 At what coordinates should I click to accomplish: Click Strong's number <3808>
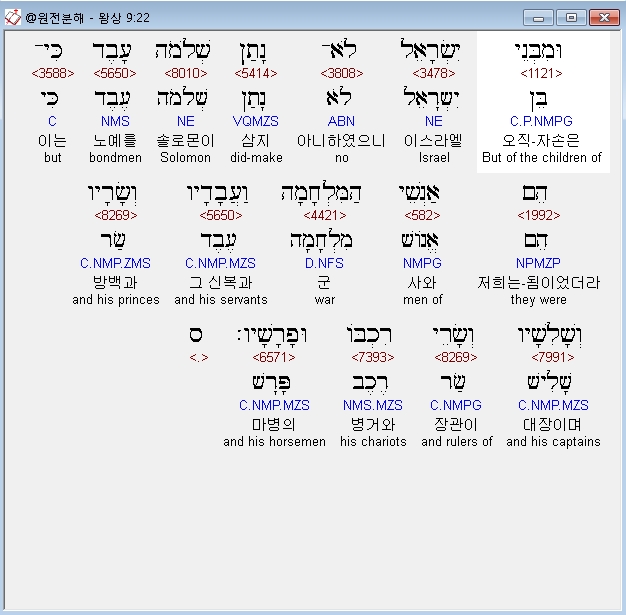(x=342, y=73)
